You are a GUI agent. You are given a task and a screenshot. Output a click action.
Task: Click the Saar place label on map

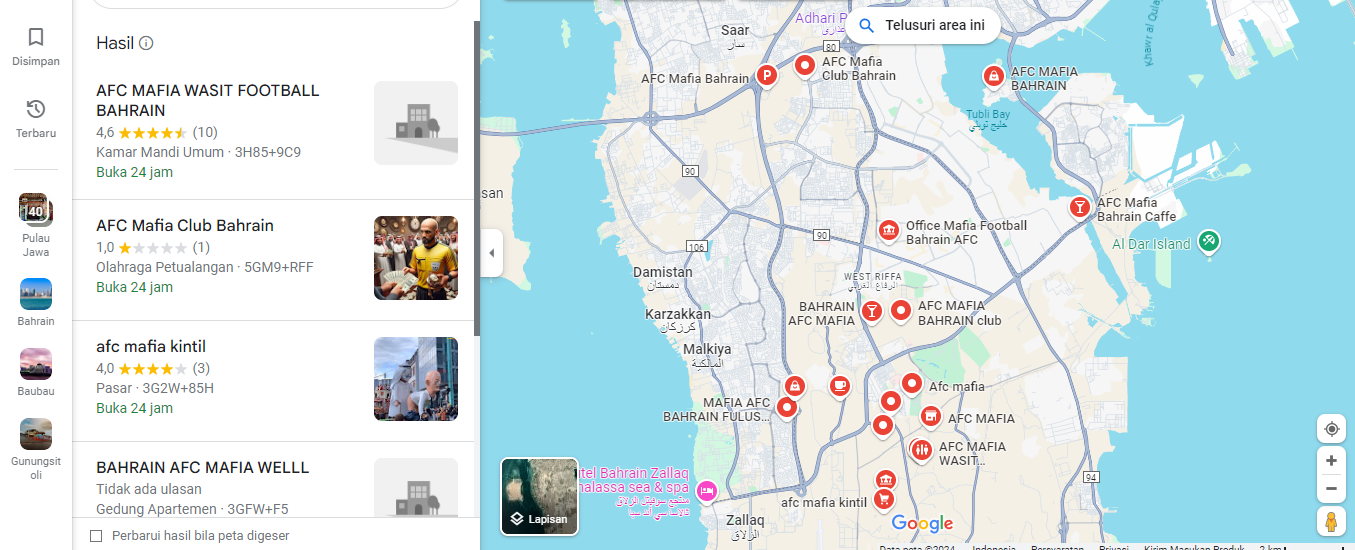(x=735, y=37)
